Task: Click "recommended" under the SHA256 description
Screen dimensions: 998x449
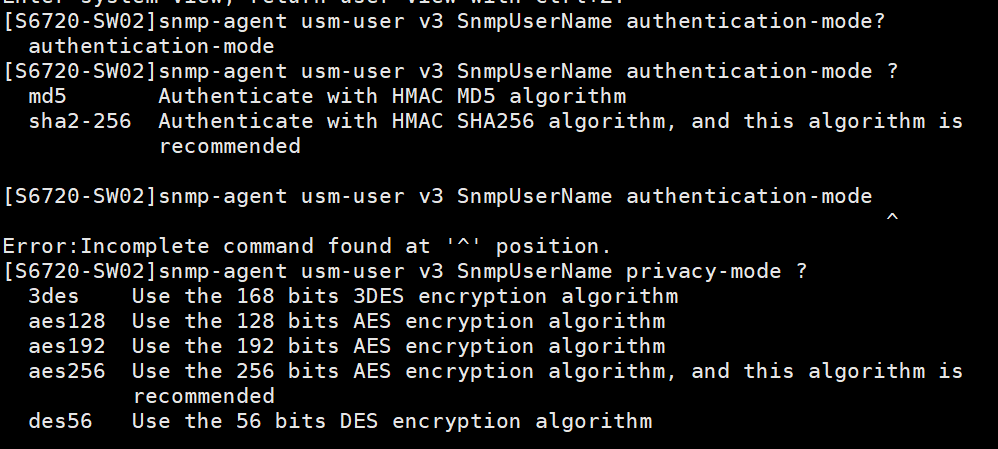Action: click(230, 146)
